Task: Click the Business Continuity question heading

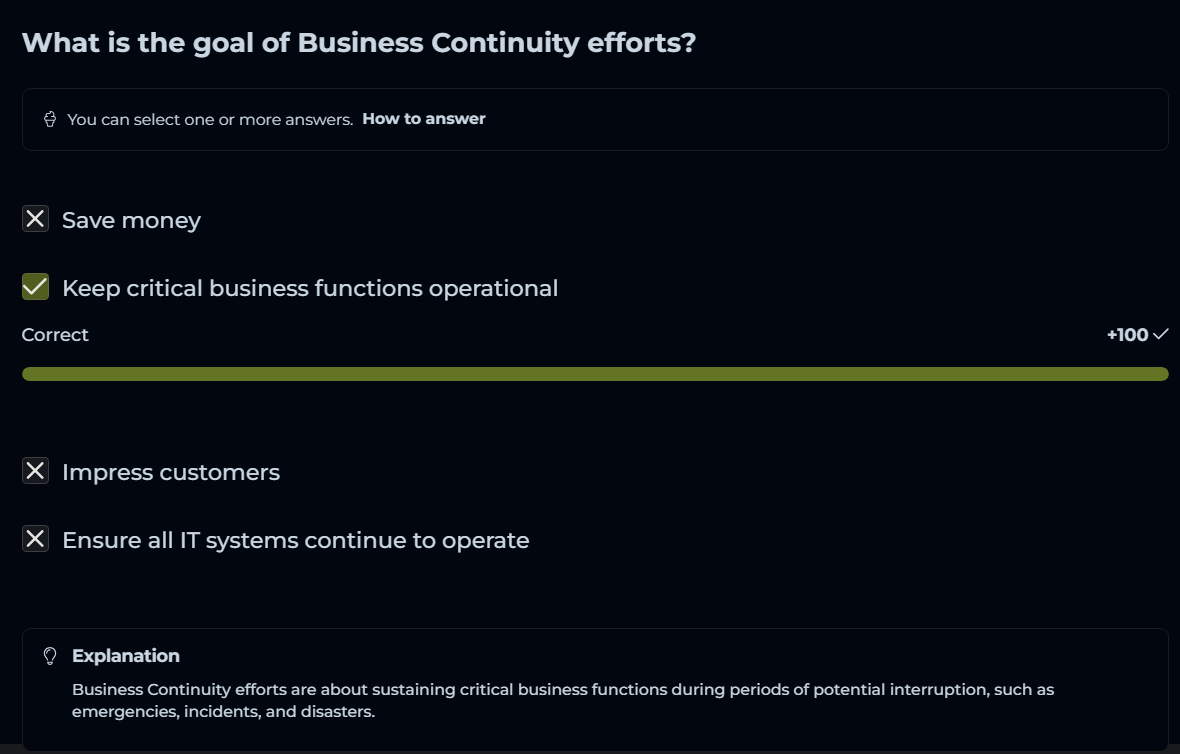Action: pyautogui.click(x=358, y=44)
